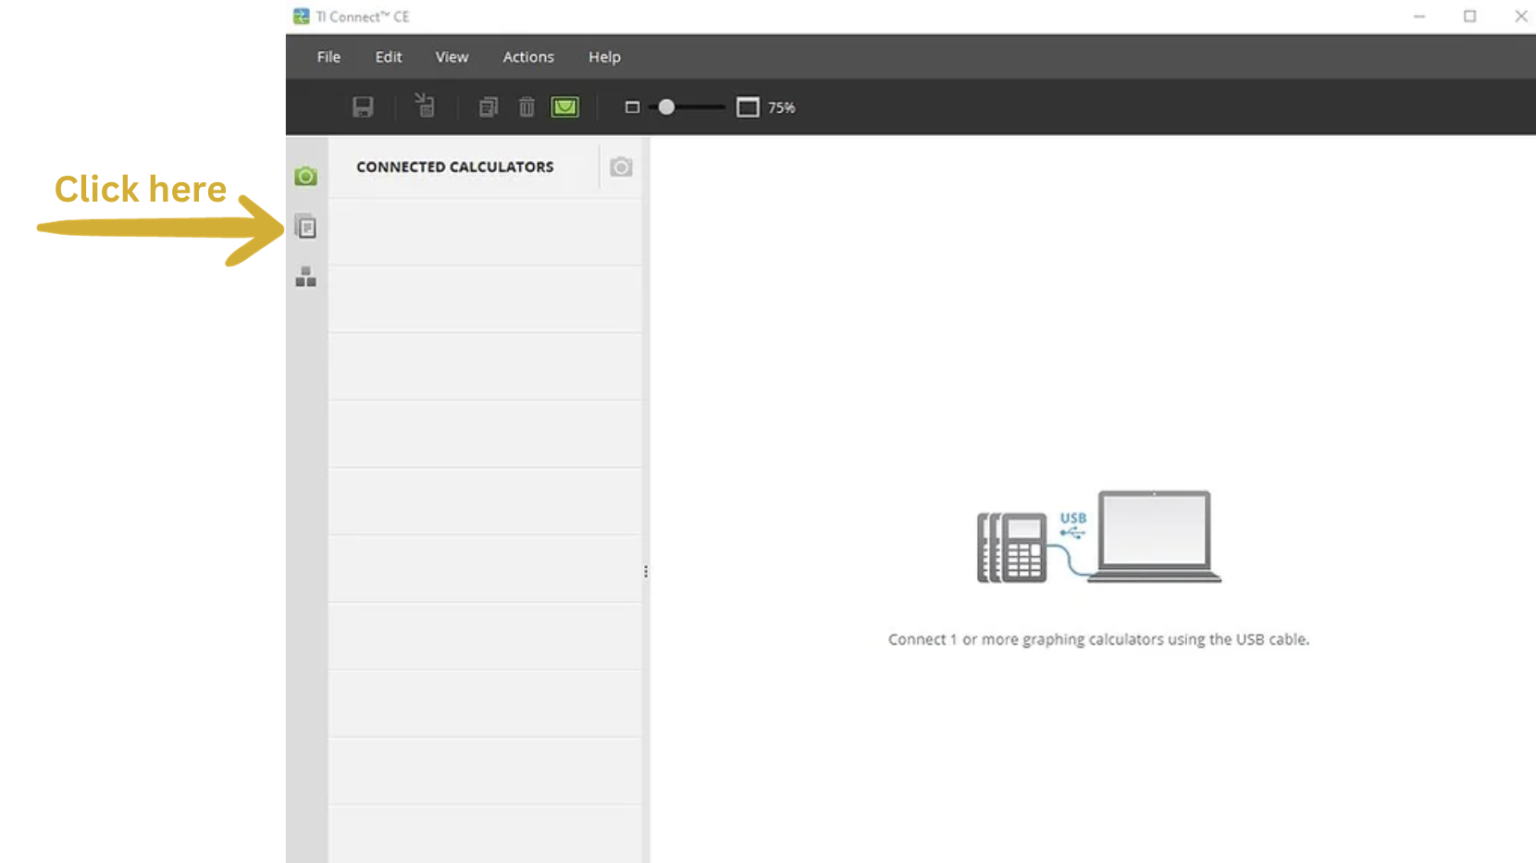
Task: Open the File menu
Action: pos(327,57)
